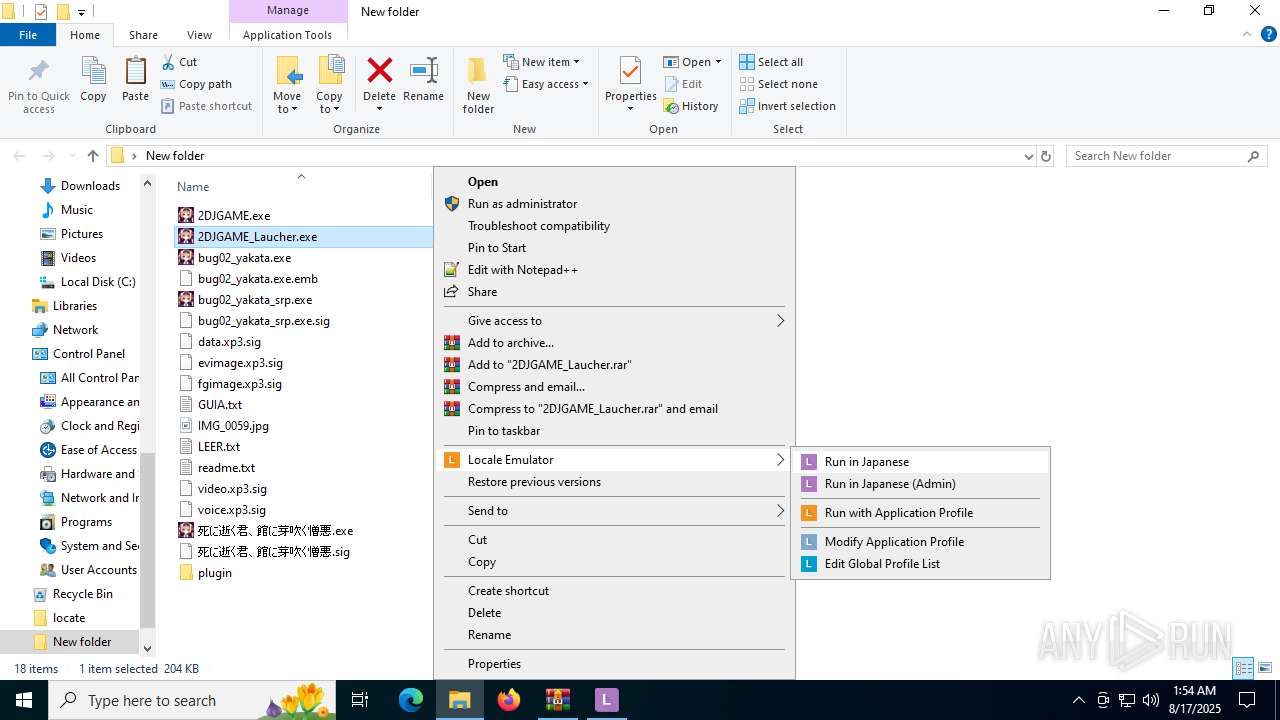Expand the Open dropdown in ribbon
Viewport: 1280px width, 720px height.
[718, 62]
